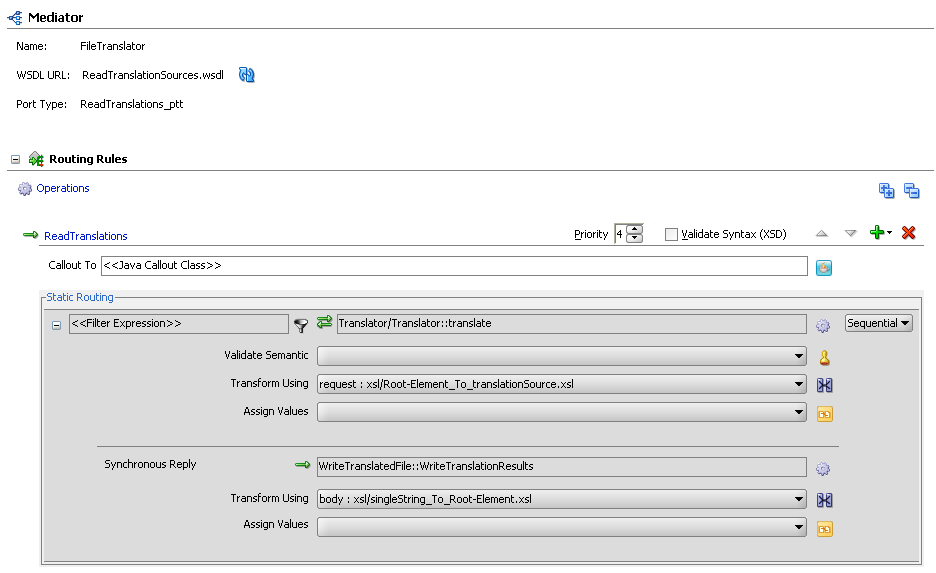This screenshot has height=573, width=936.
Task: Click the ReadTranslations operation link
Action: point(86,236)
